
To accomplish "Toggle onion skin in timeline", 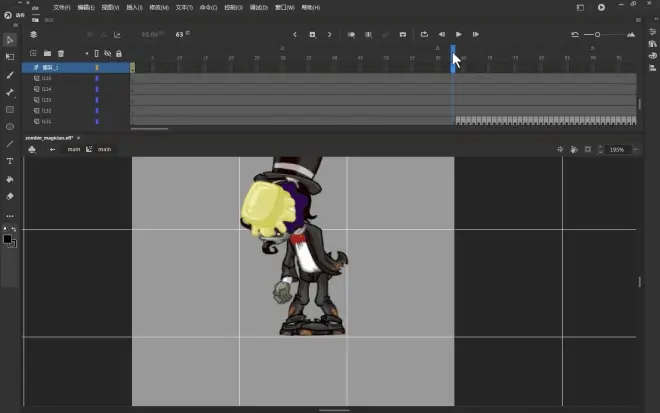I will point(351,35).
